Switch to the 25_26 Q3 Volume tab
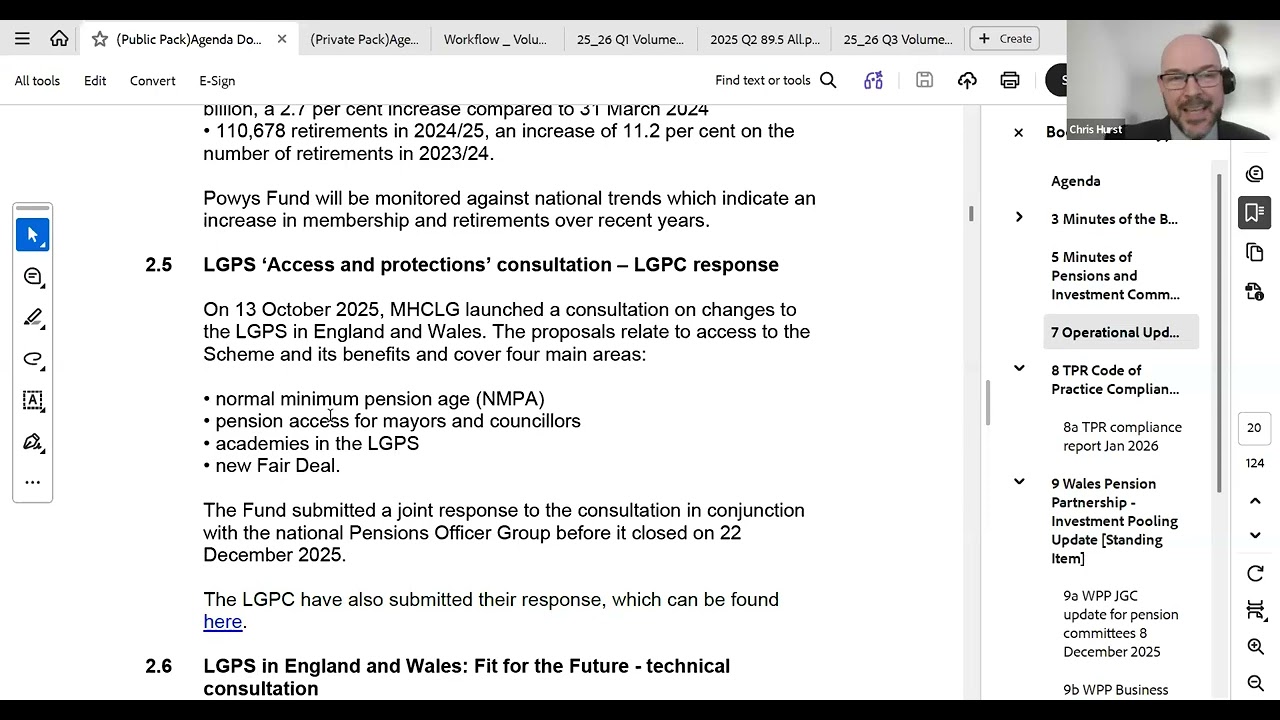1280x720 pixels. 898,39
